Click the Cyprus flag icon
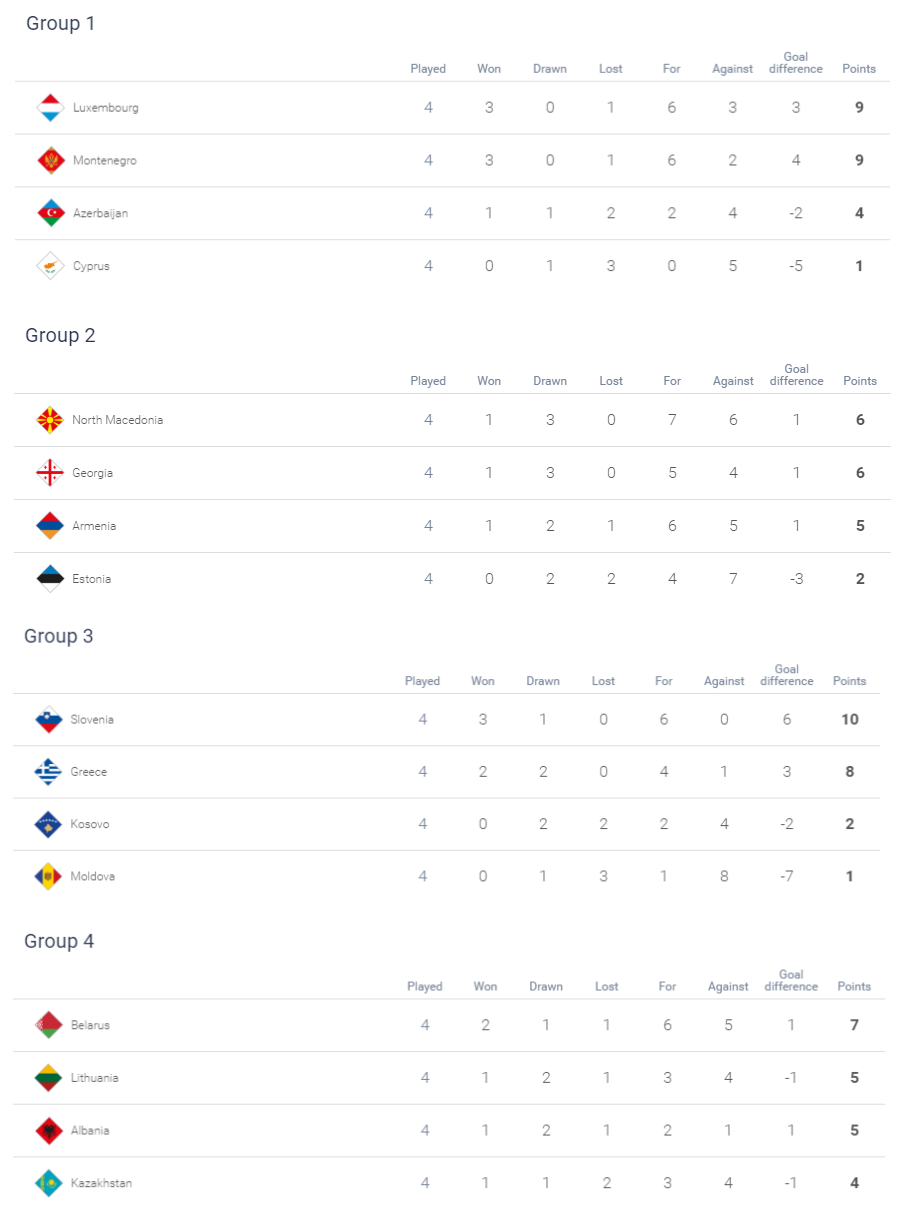Screen dimensions: 904x1224 [x=50, y=266]
